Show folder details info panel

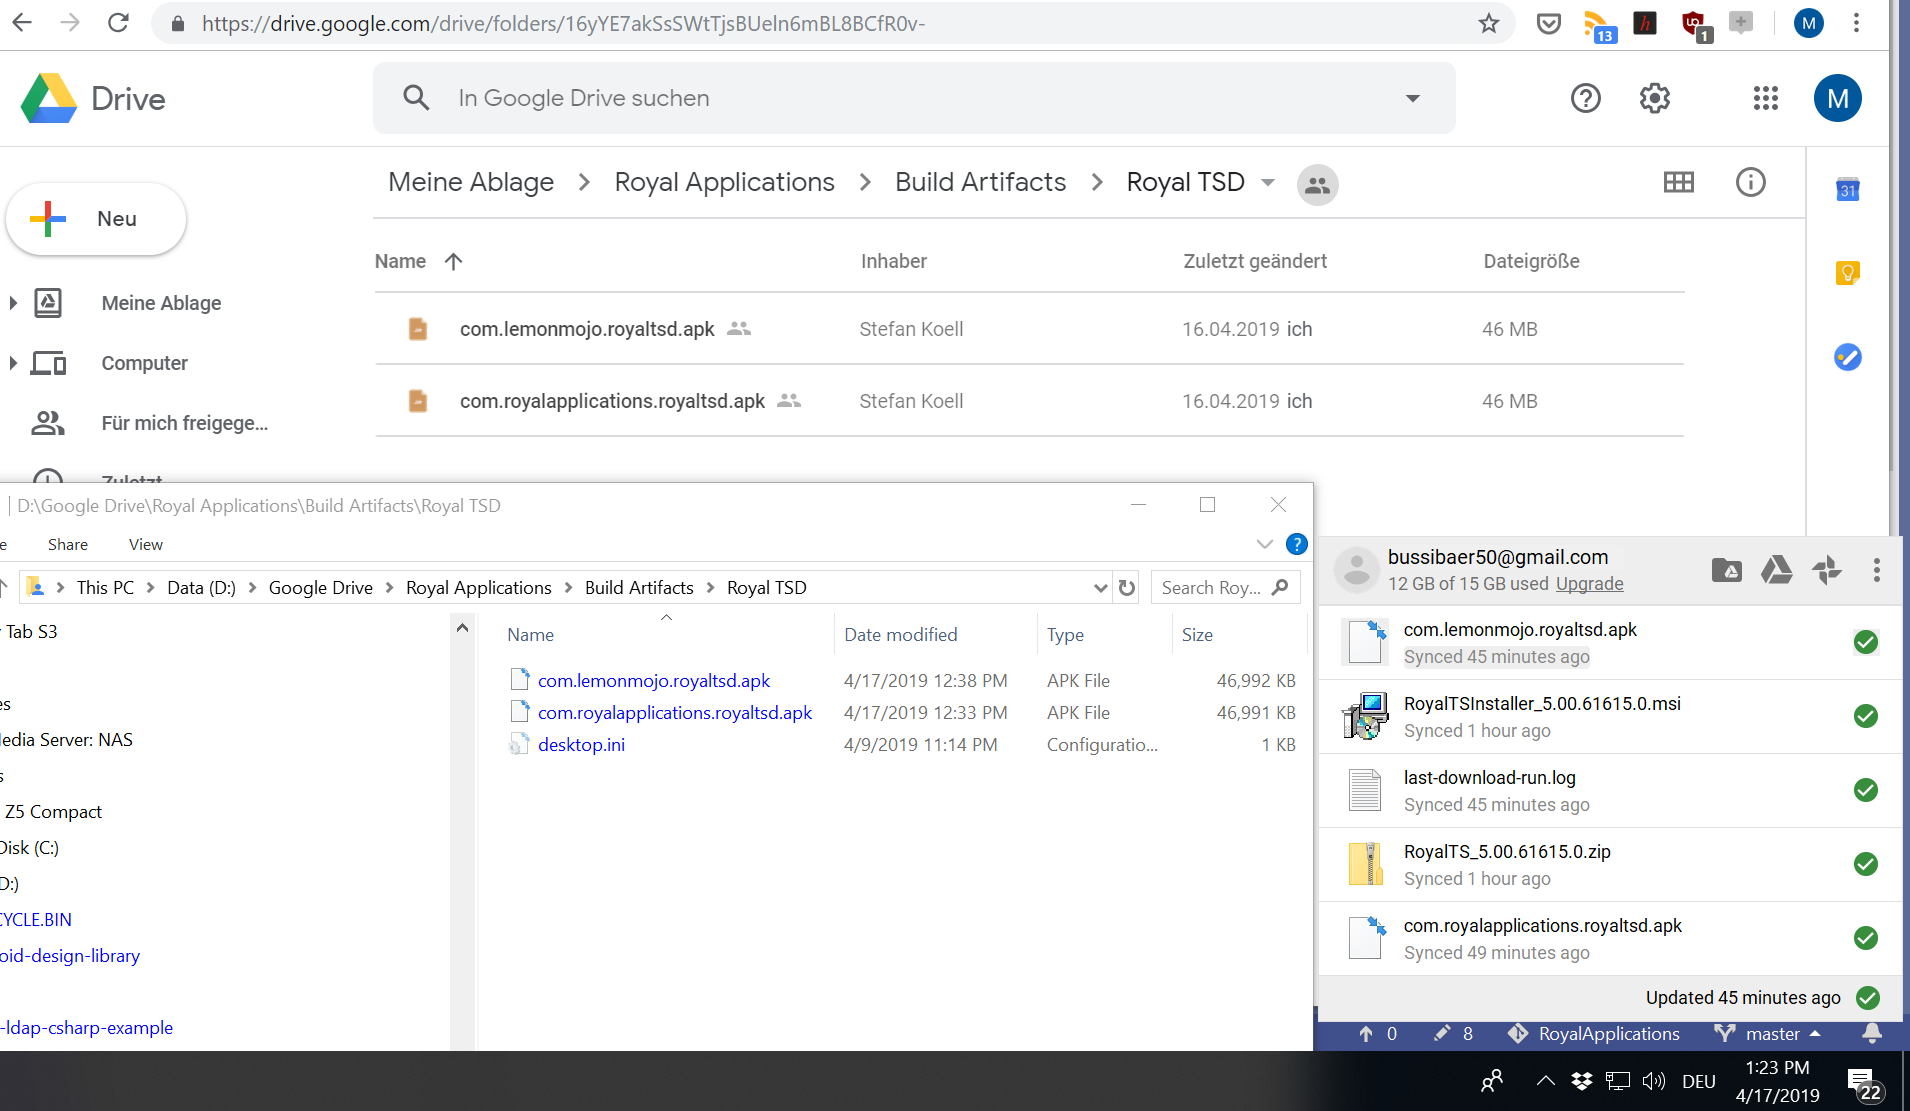point(1751,182)
